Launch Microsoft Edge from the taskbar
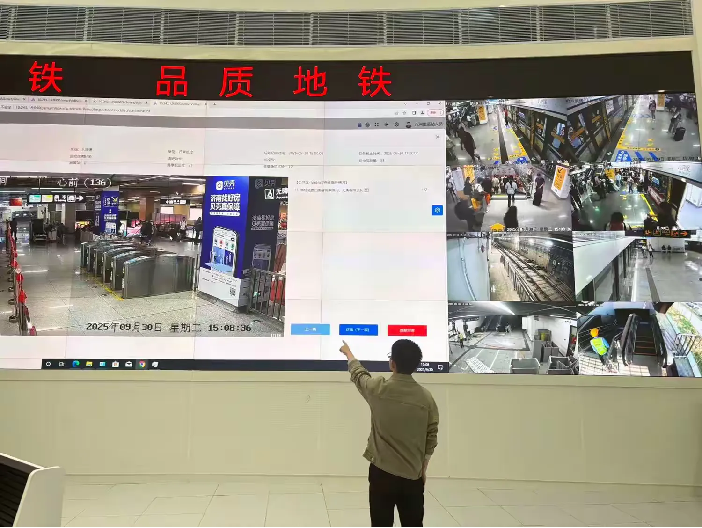 pos(75,364)
